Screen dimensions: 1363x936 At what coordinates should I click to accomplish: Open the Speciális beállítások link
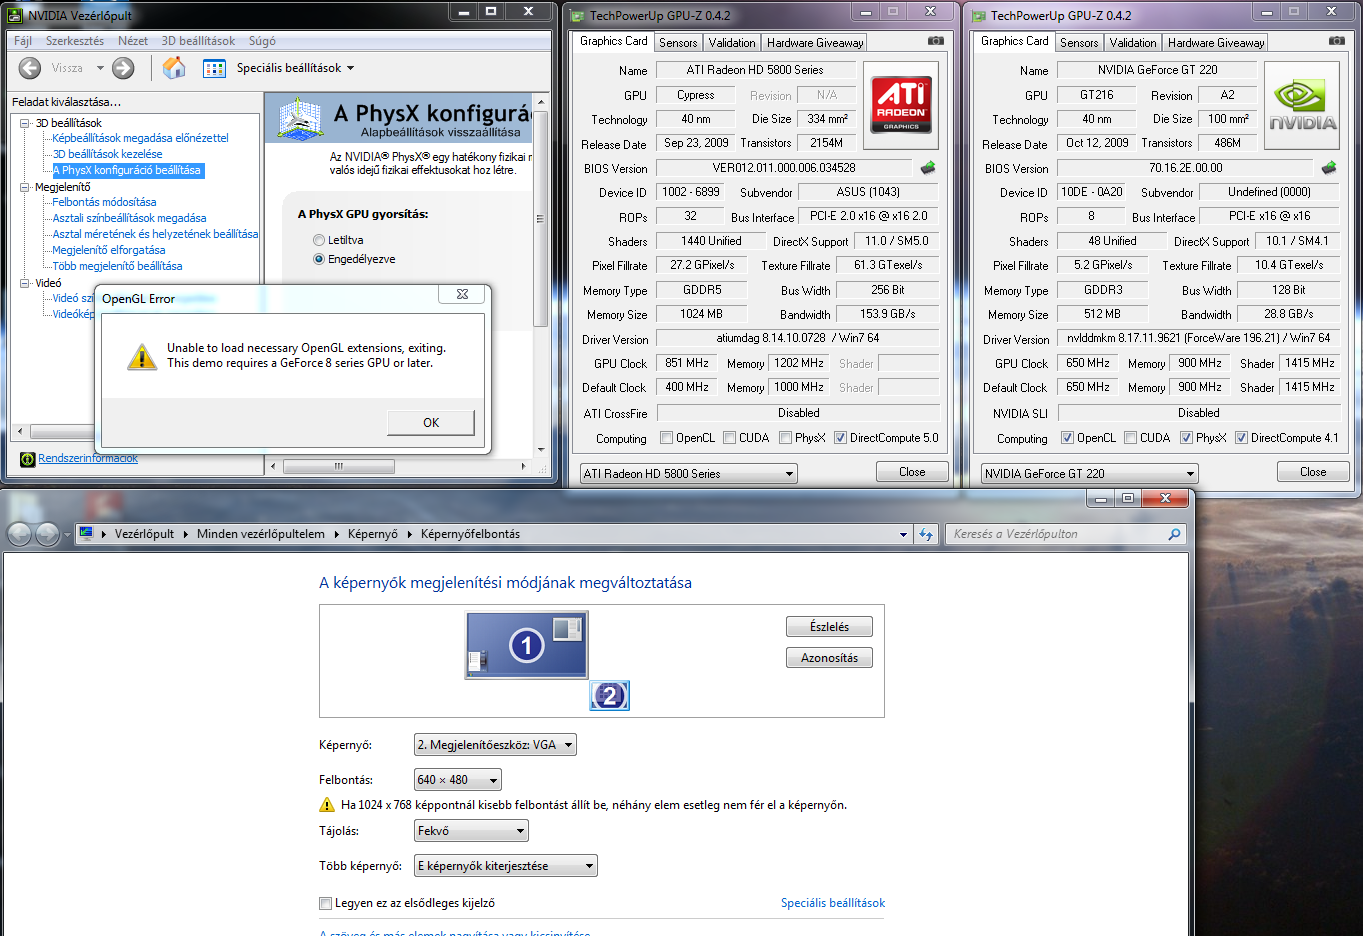point(833,903)
